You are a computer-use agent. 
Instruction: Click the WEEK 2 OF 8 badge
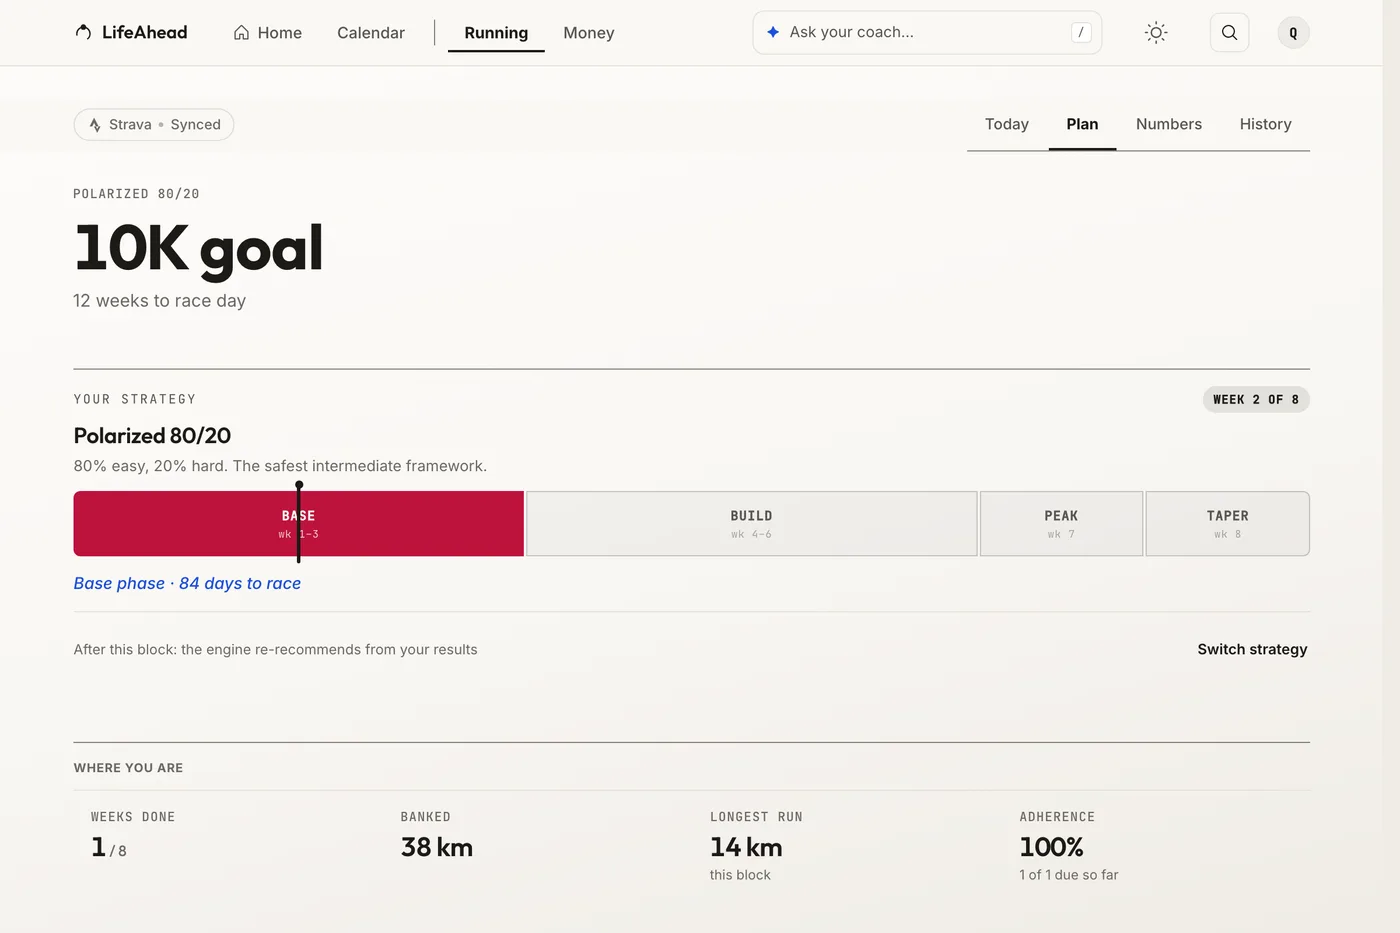(x=1256, y=399)
